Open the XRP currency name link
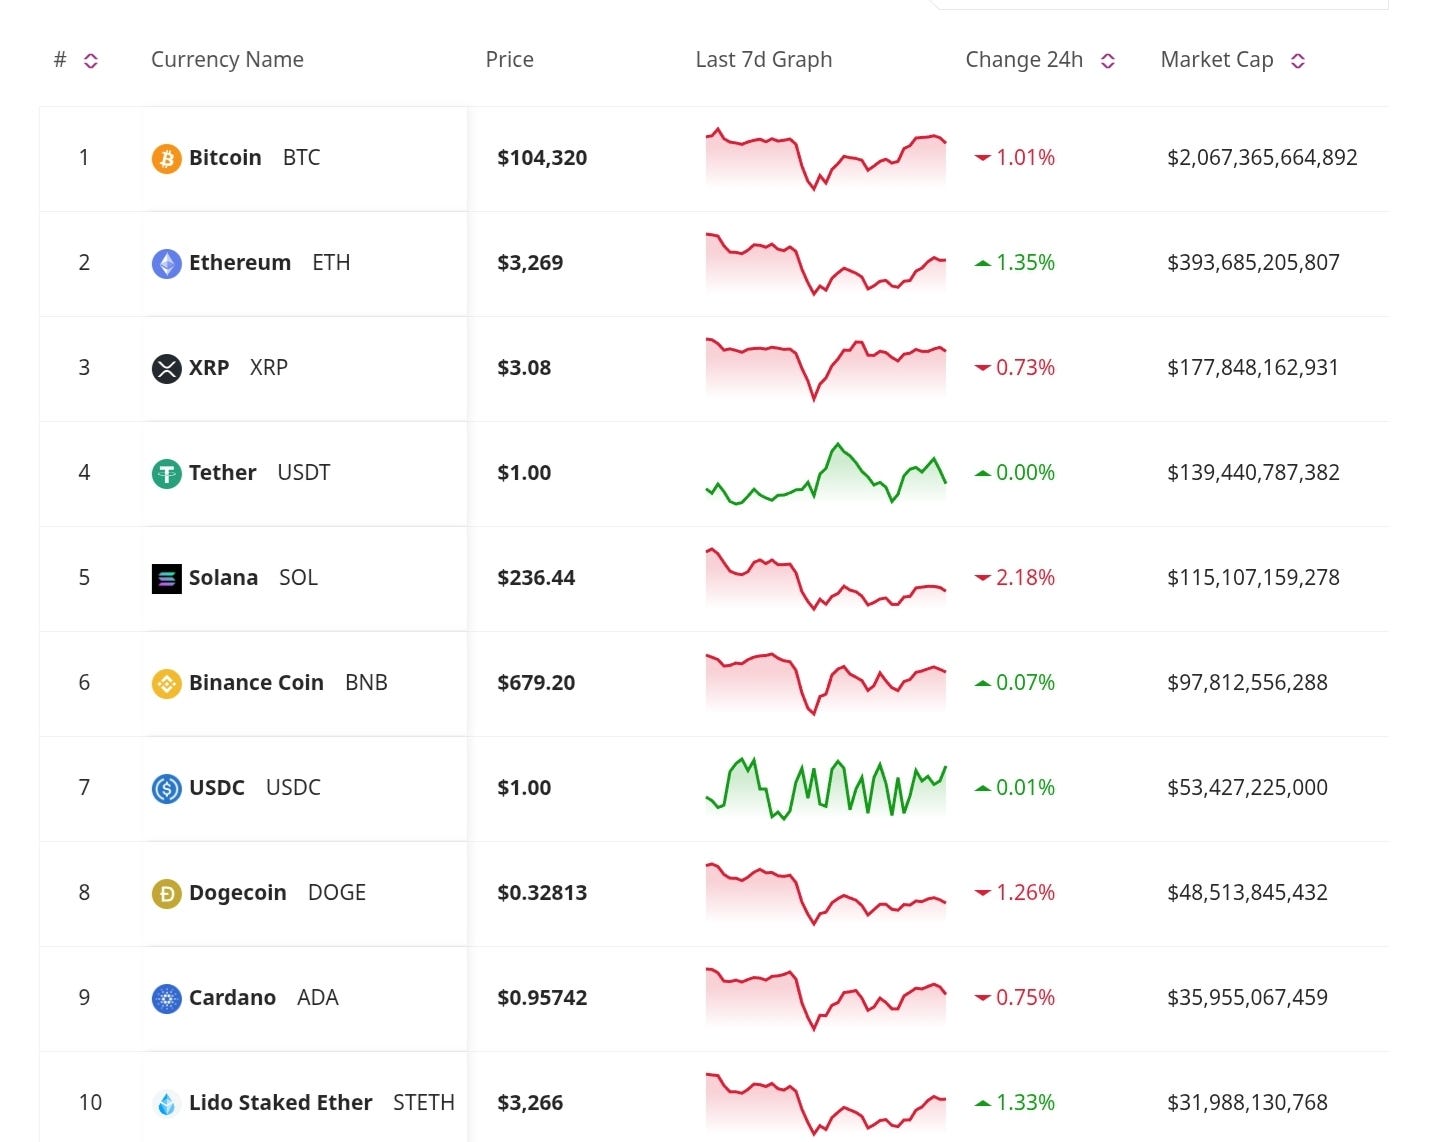Screen dimensions: 1449x1142 [x=209, y=368]
